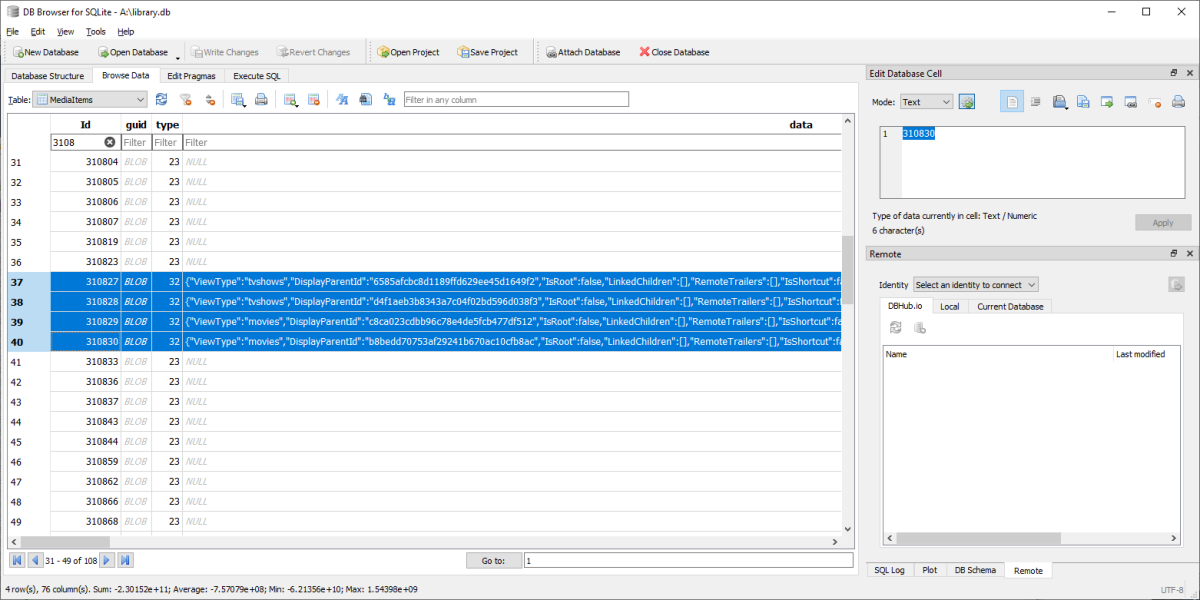The height and width of the screenshot is (600, 1200).
Task: Open the Tools menu
Action: [95, 32]
